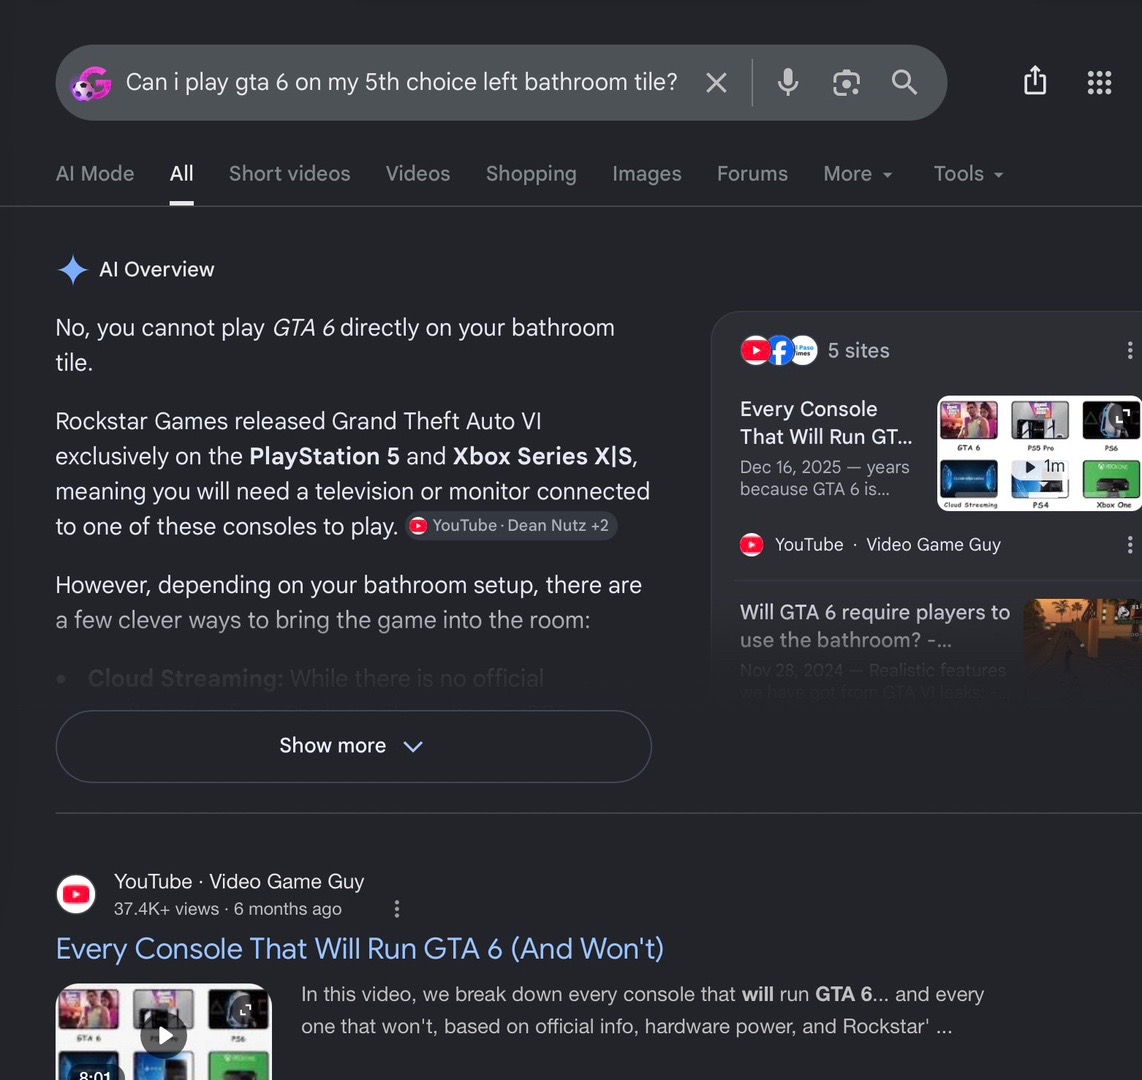Switch to the Shopping tab
This screenshot has width=1142, height=1080.
coord(531,173)
